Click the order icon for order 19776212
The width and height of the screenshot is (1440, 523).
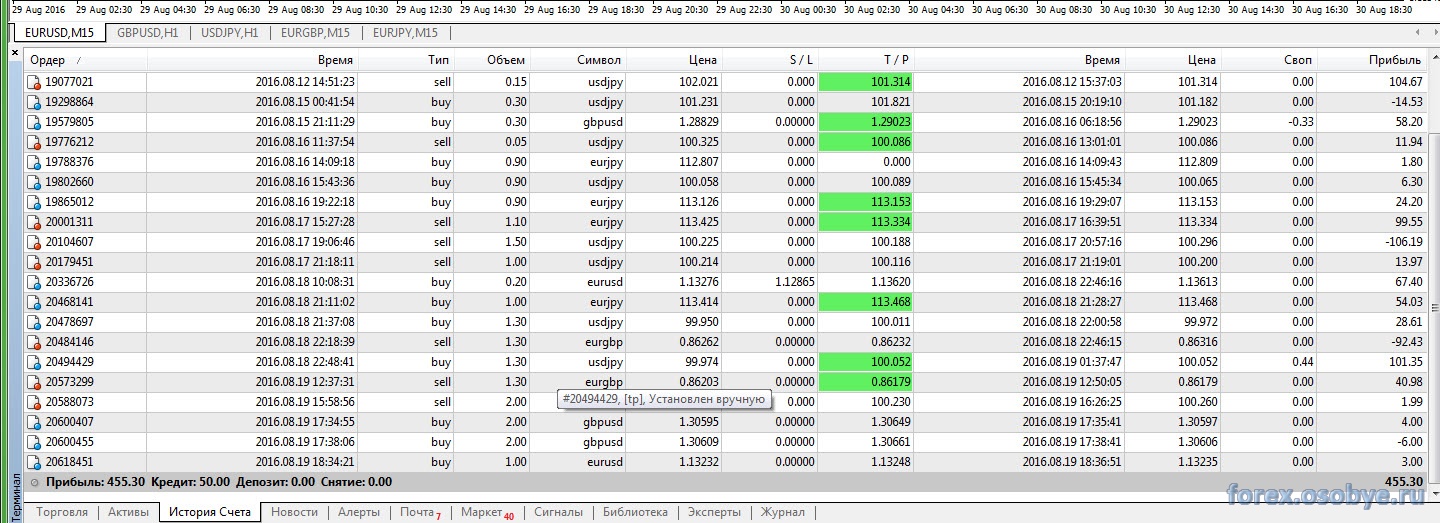34,142
